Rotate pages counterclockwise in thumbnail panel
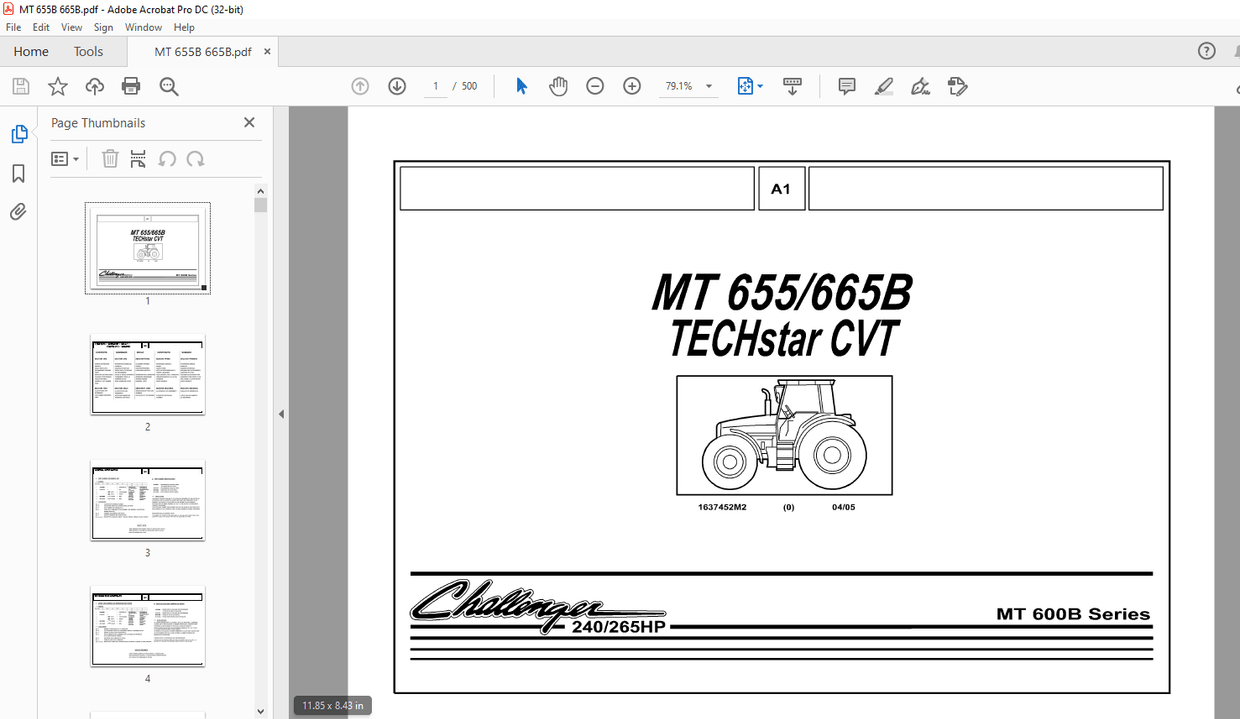This screenshot has width=1240, height=719. tap(166, 158)
